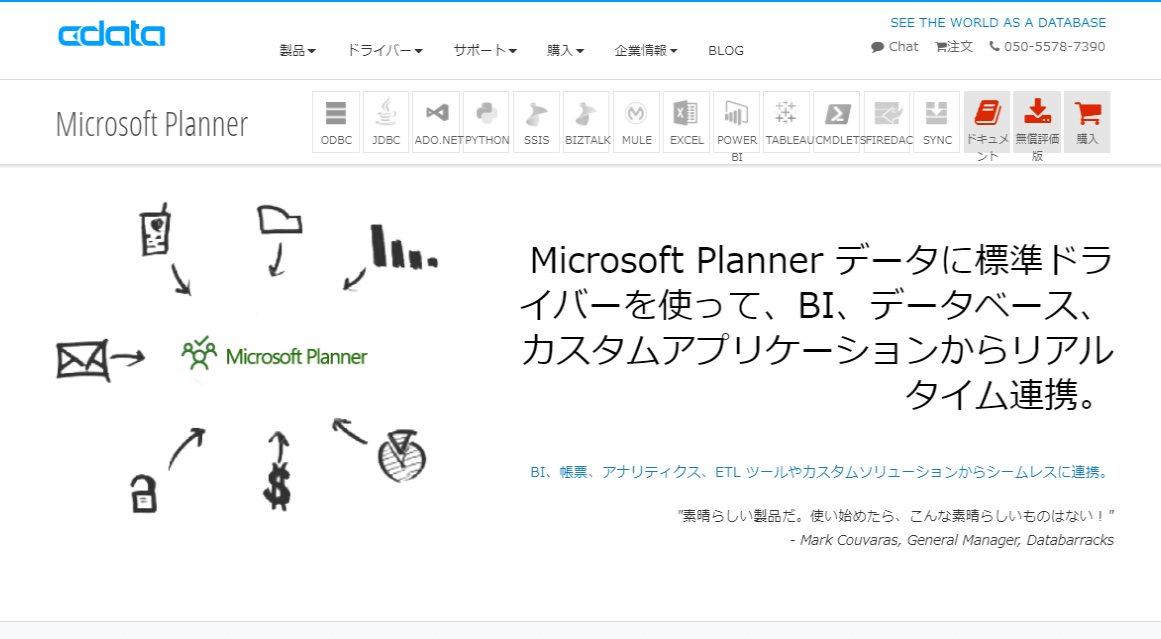The height and width of the screenshot is (639, 1161).
Task: Open the Python connector icon
Action: tap(486, 122)
